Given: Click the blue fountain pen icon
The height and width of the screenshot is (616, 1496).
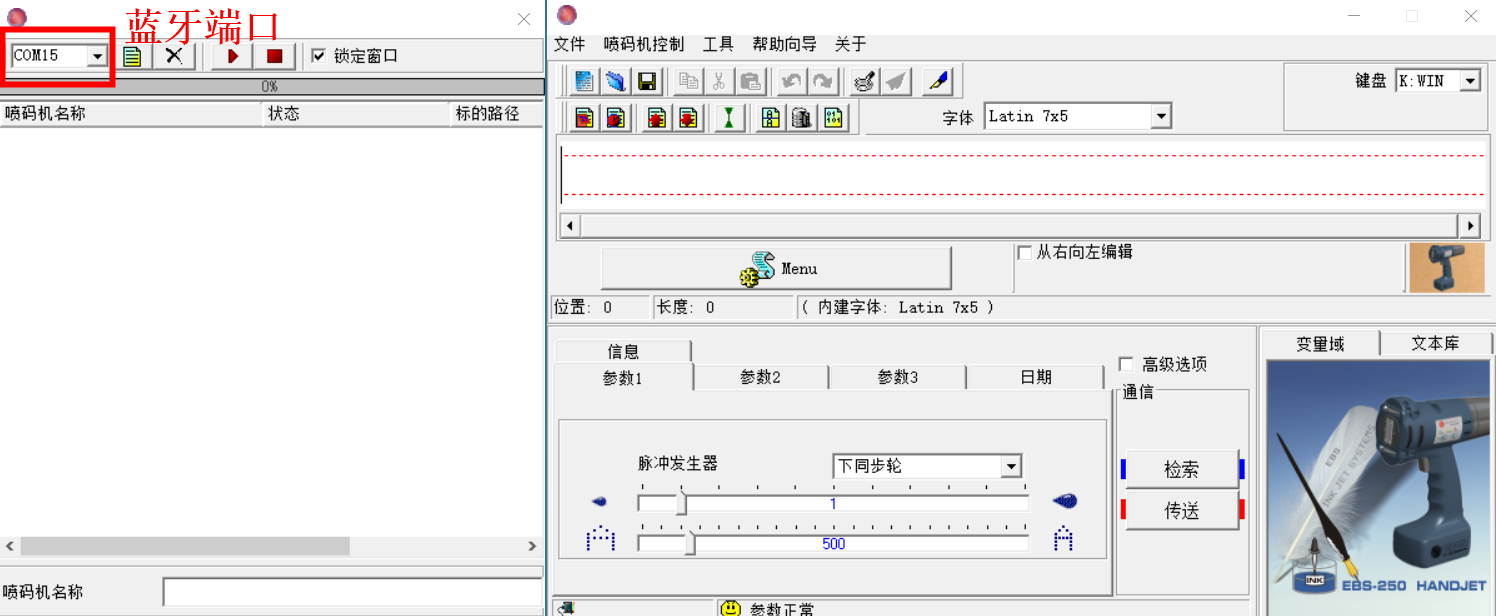Looking at the screenshot, I should pos(937,81).
